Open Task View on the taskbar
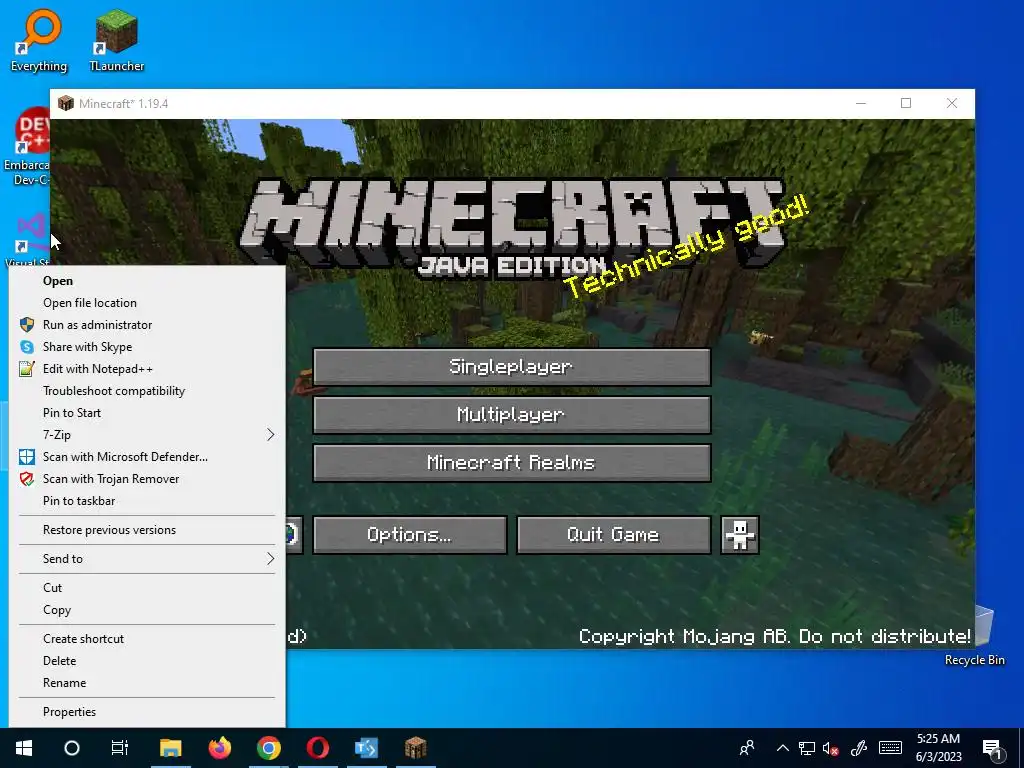The width and height of the screenshot is (1024, 768). click(x=120, y=748)
